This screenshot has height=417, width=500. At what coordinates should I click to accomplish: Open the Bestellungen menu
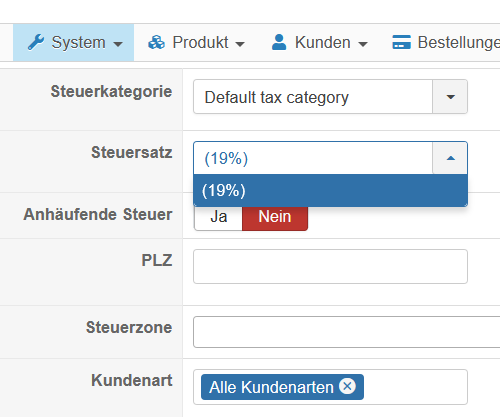(x=446, y=42)
